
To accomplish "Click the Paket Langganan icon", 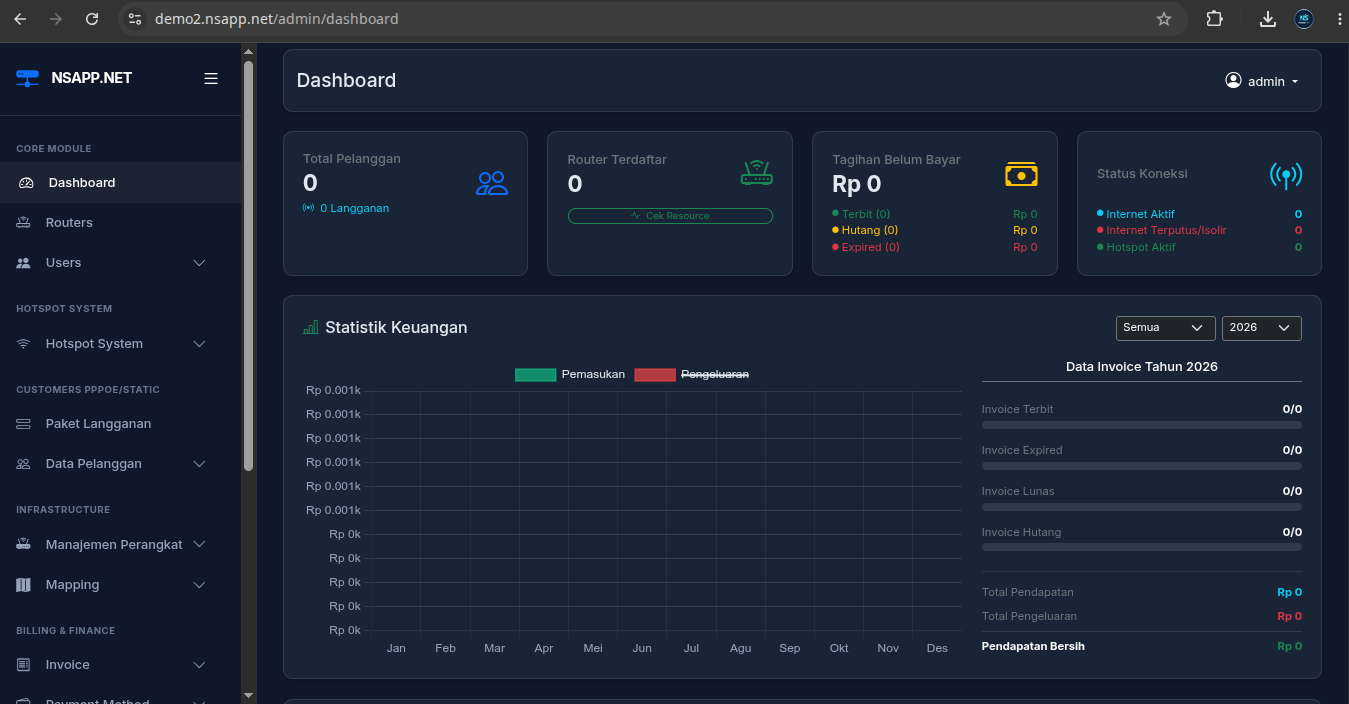I will [x=24, y=424].
